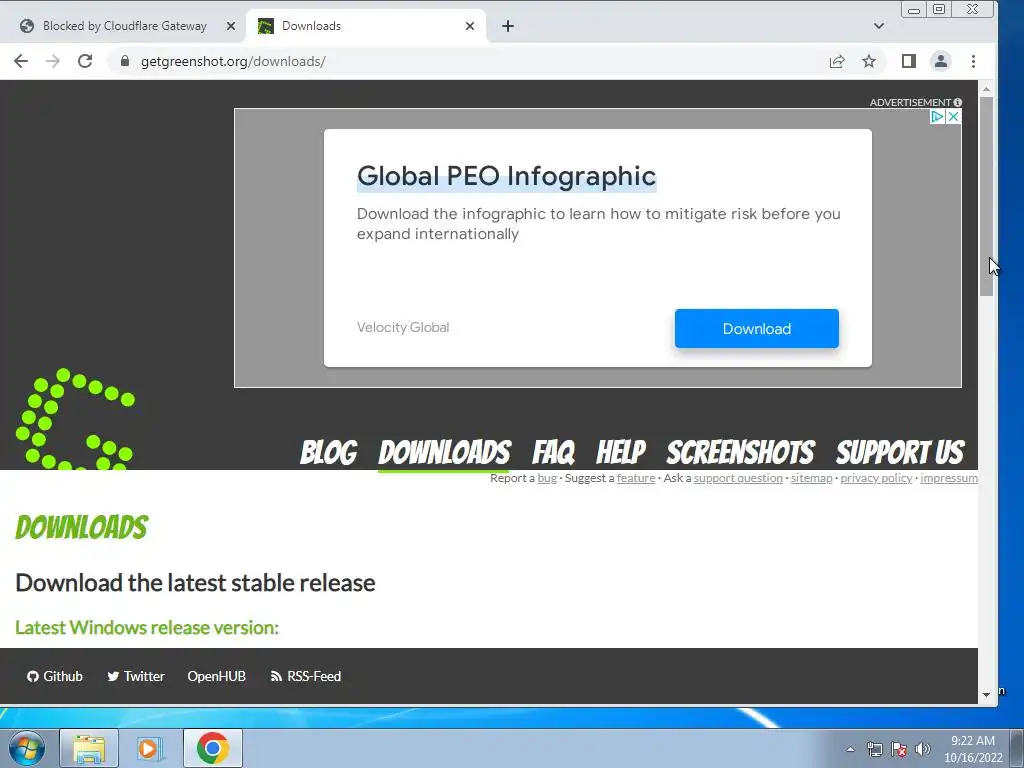The width and height of the screenshot is (1024, 768).
Task: Close the advertisement with the X icon
Action: point(953,117)
